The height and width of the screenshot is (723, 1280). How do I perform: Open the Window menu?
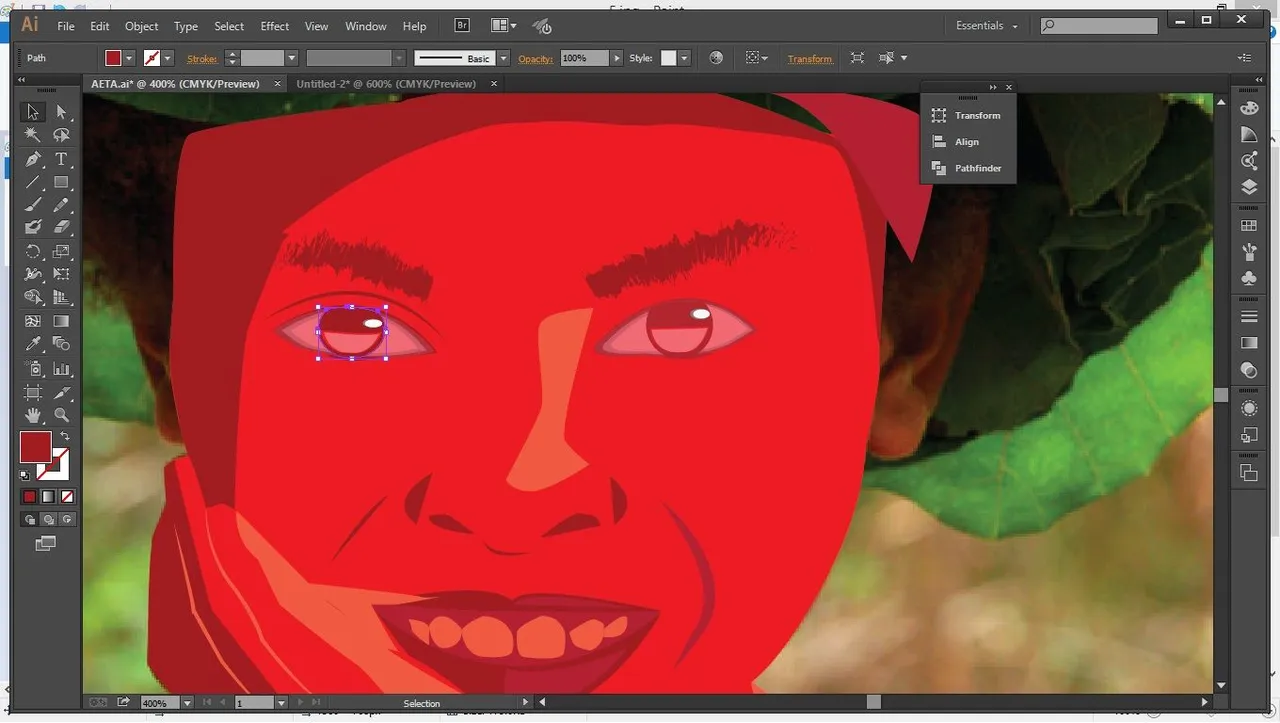pyautogui.click(x=366, y=26)
